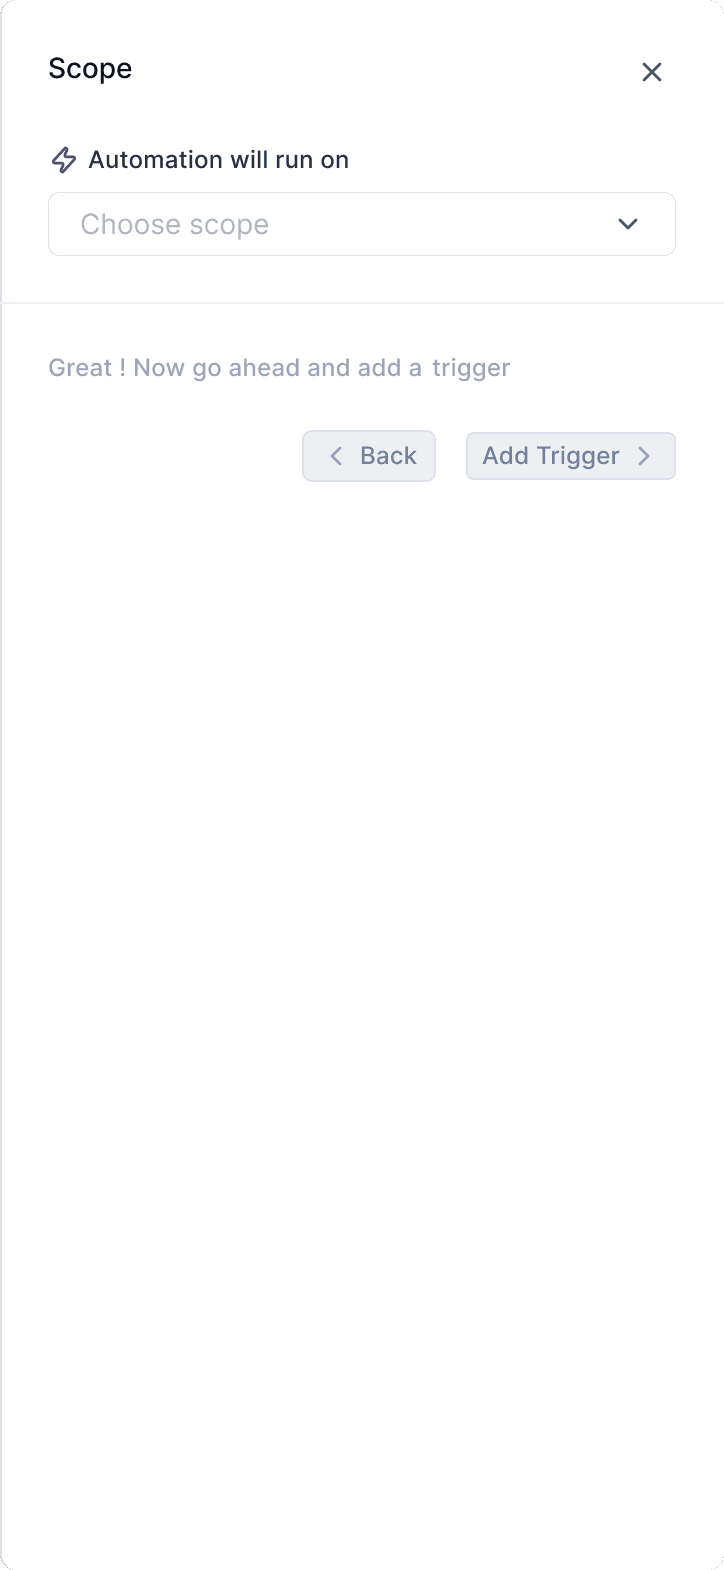
Task: Go back using the Back button
Action: [x=369, y=456]
